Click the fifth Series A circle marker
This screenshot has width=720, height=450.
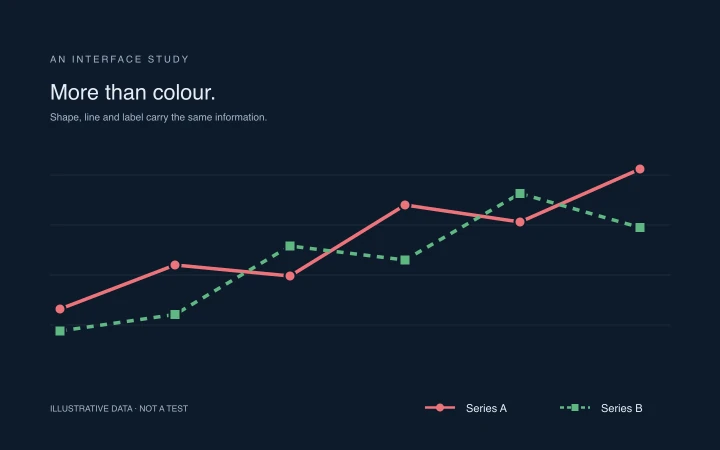click(x=520, y=222)
